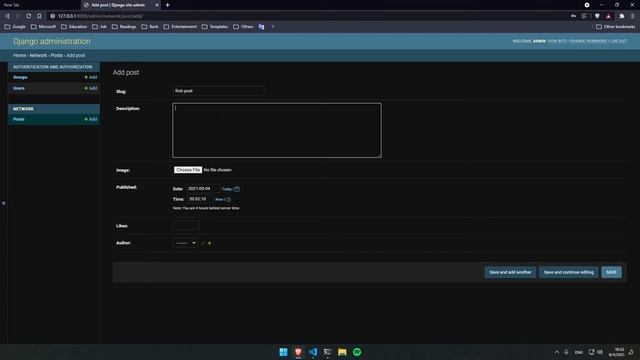Go to Network in the breadcrumb
The image size is (640, 360).
[x=38, y=55]
